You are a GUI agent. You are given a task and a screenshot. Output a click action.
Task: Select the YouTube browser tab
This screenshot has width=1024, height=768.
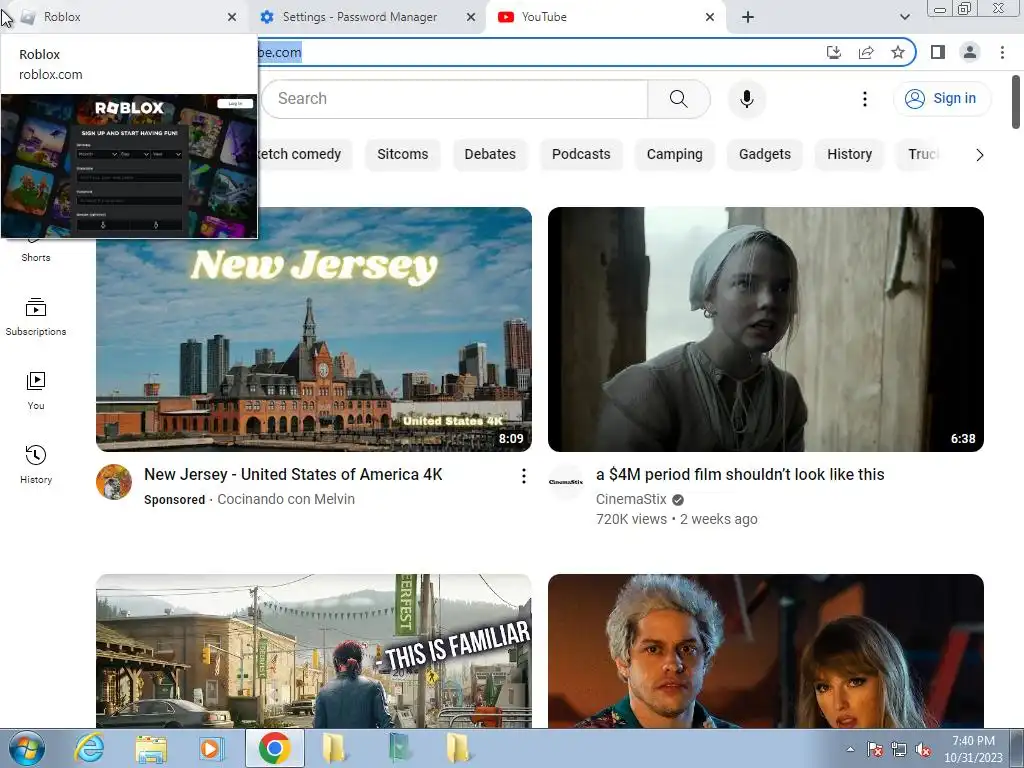(605, 17)
